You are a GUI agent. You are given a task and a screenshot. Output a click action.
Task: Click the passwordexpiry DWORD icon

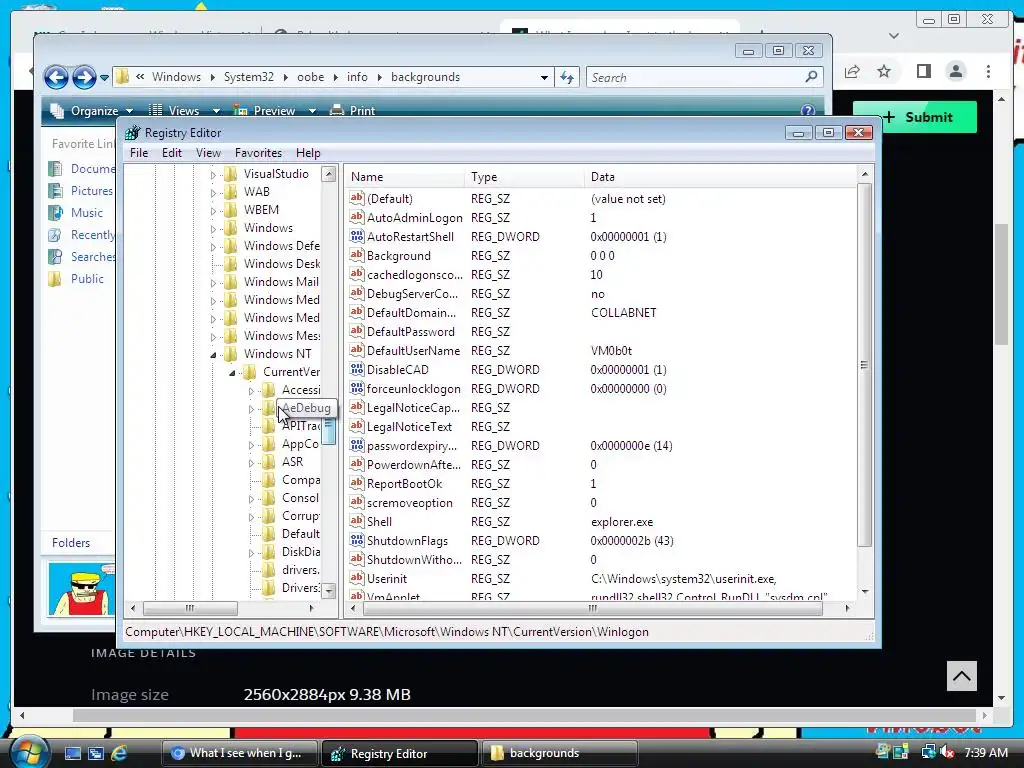357,445
